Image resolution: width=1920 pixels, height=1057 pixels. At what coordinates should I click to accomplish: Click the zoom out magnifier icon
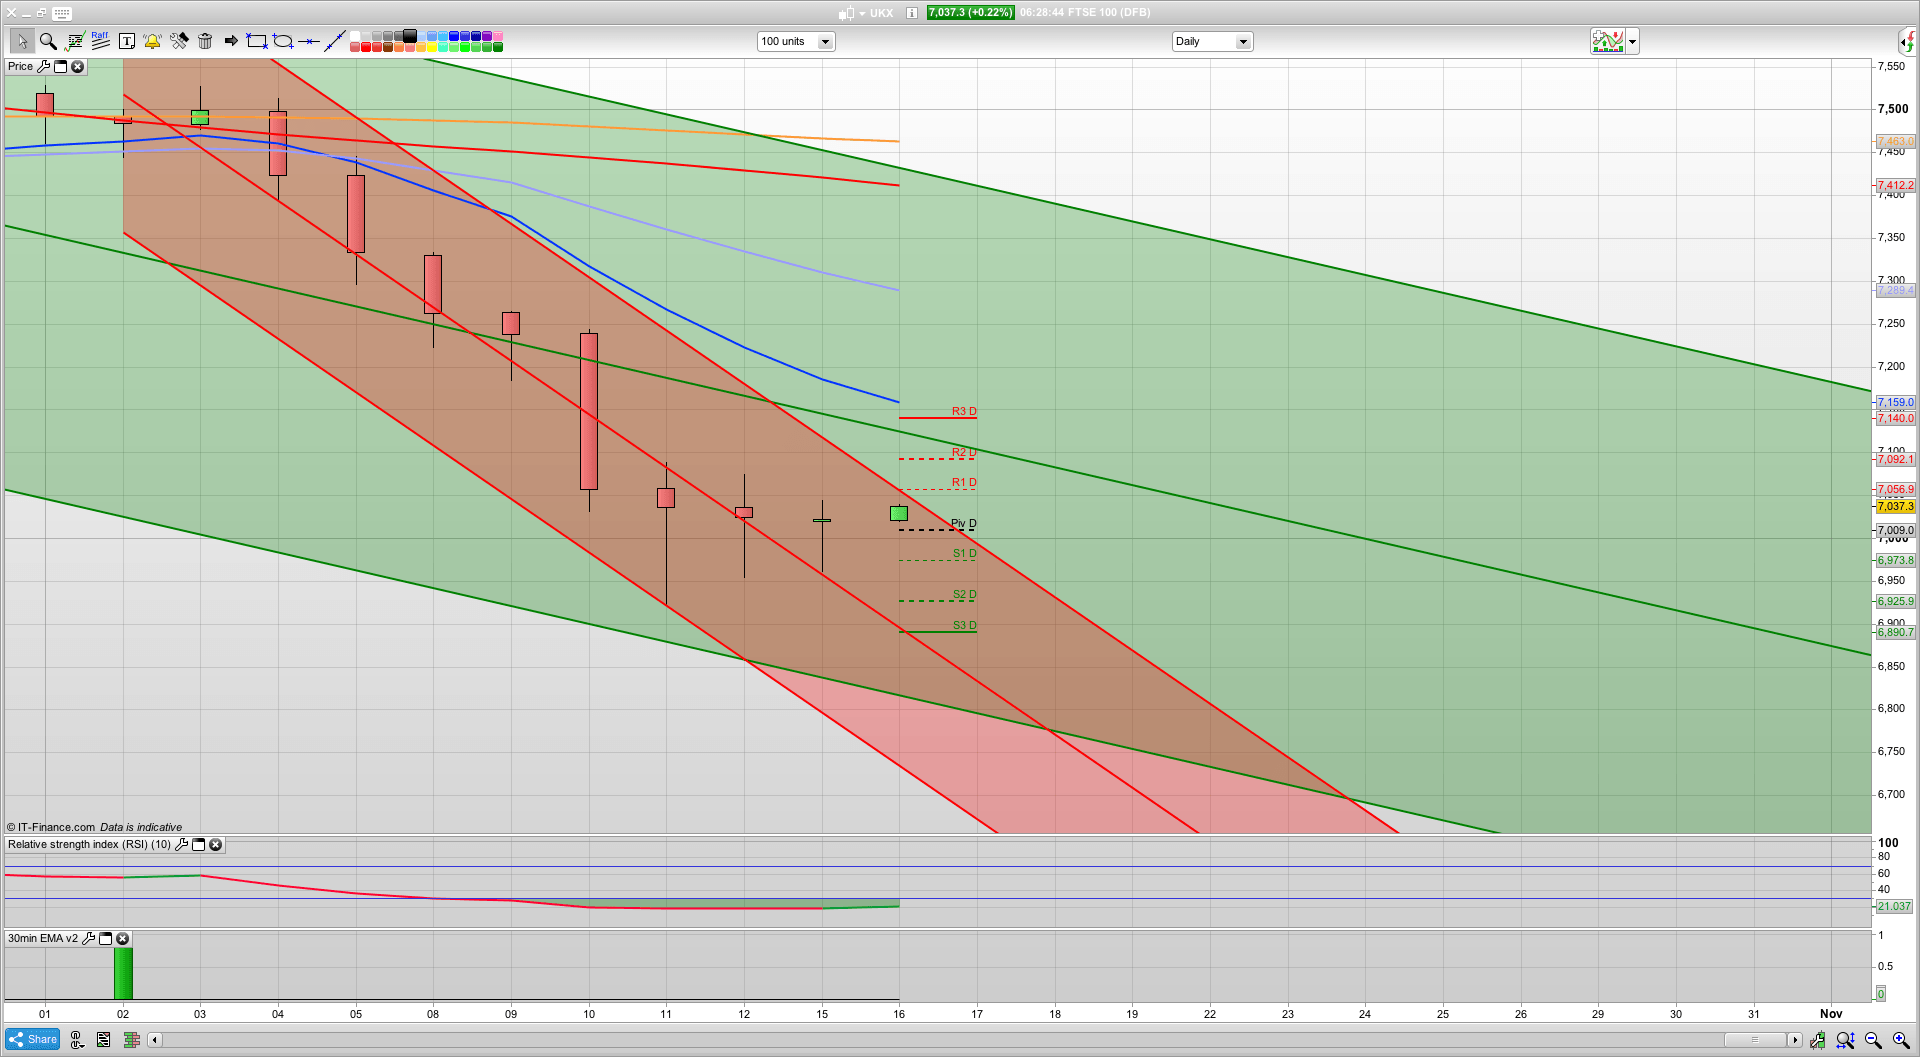point(1873,1040)
